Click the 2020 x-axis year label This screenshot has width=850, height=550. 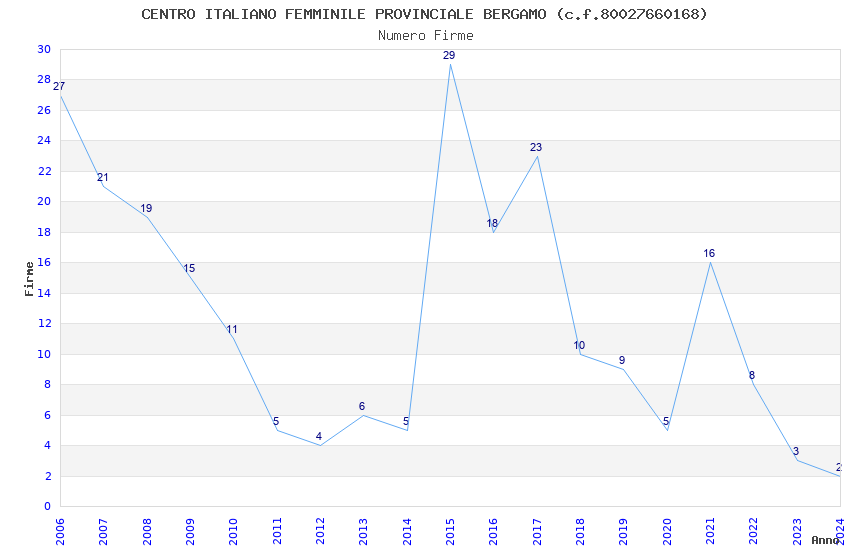[667, 532]
